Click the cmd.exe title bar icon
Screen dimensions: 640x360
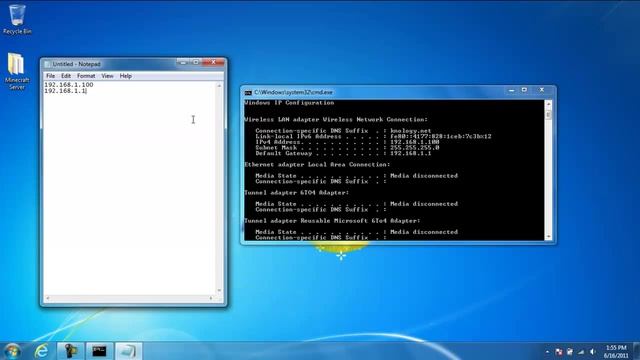248,93
